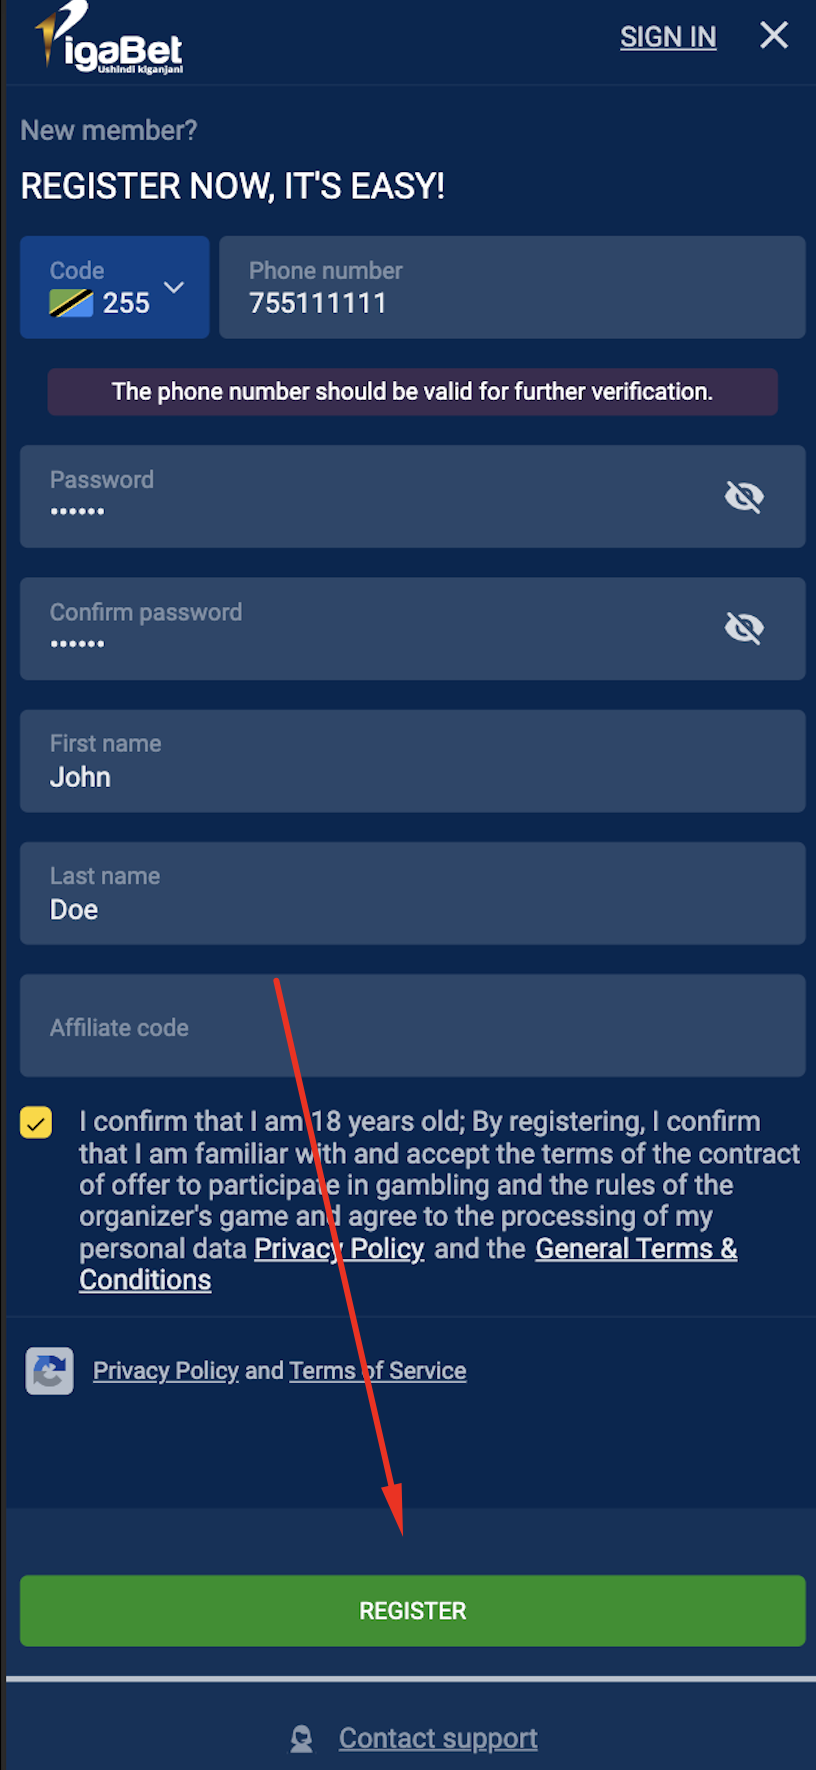Open Privacy Policy link in consent text
This screenshot has width=816, height=1770.
tap(339, 1249)
